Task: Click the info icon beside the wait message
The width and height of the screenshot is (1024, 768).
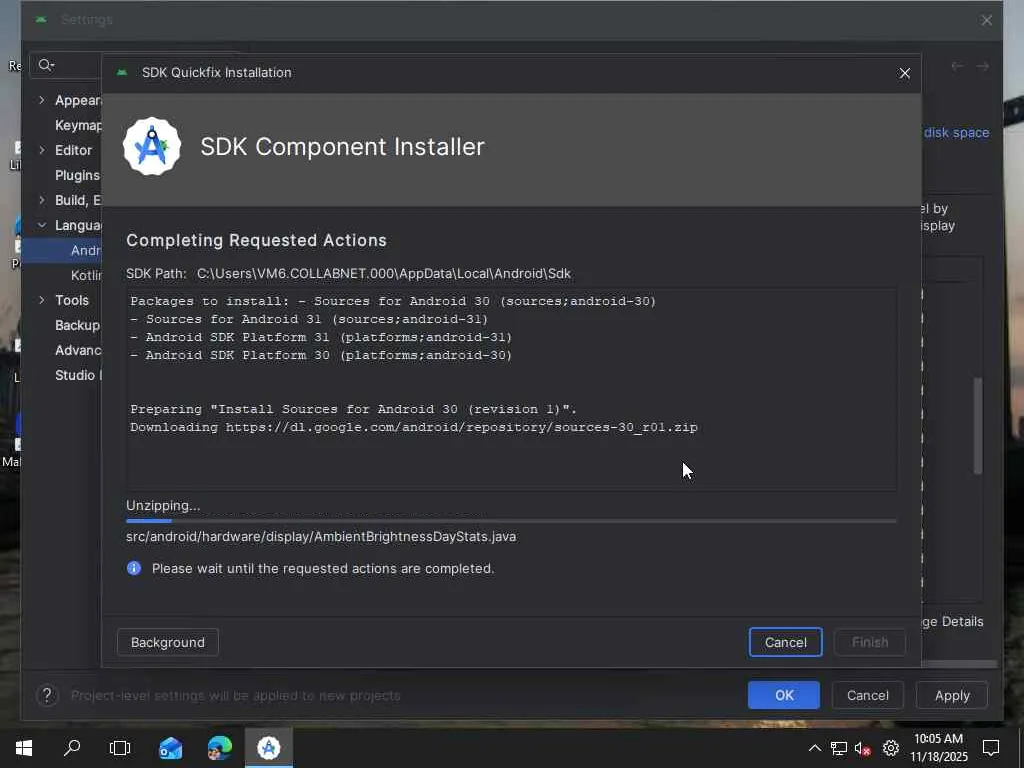Action: click(x=134, y=568)
